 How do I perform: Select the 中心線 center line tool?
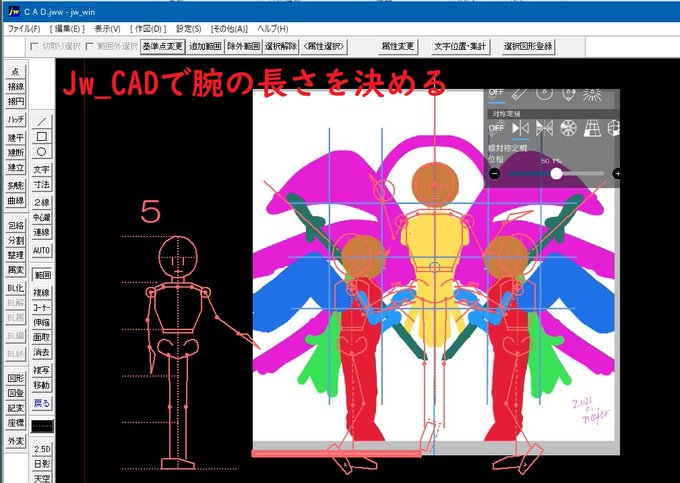point(42,217)
